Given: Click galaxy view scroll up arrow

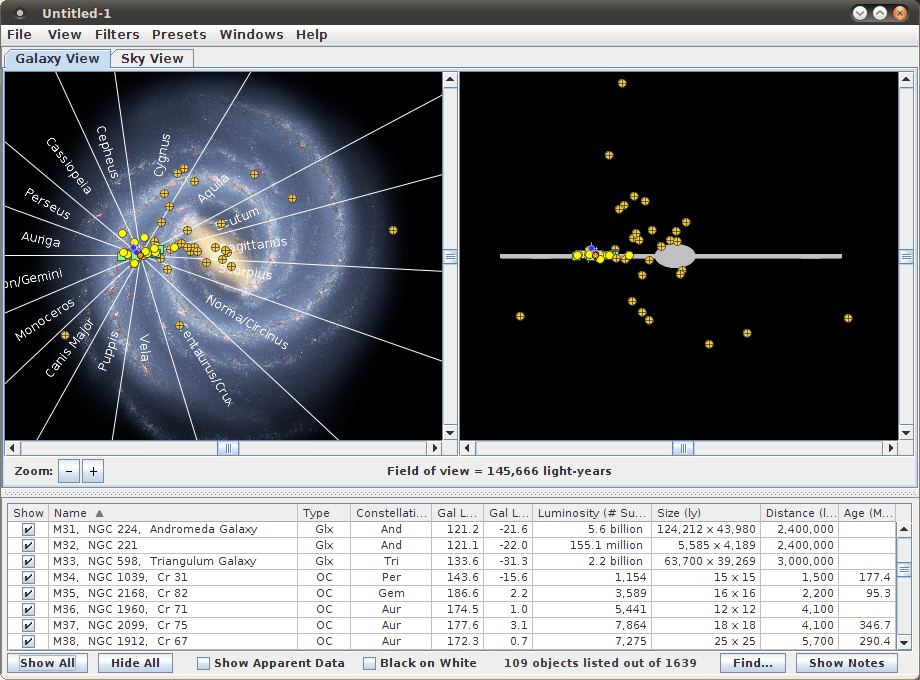Looking at the screenshot, I should click(450, 79).
